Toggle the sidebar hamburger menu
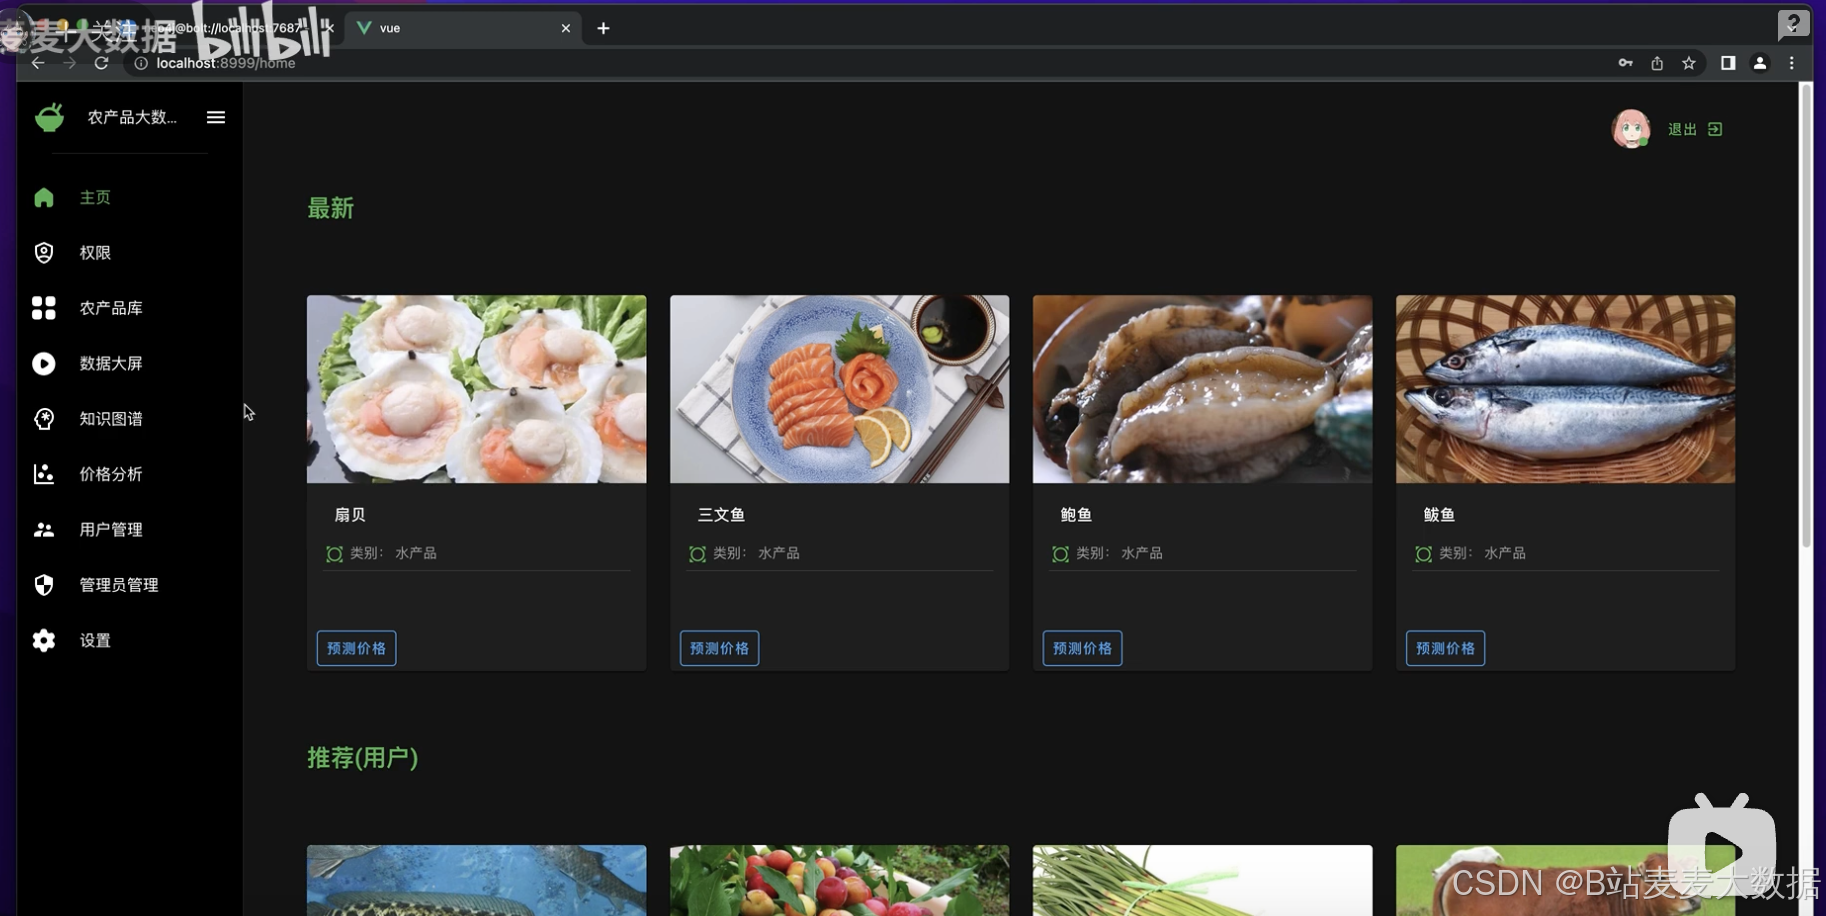The width and height of the screenshot is (1826, 916). point(215,117)
